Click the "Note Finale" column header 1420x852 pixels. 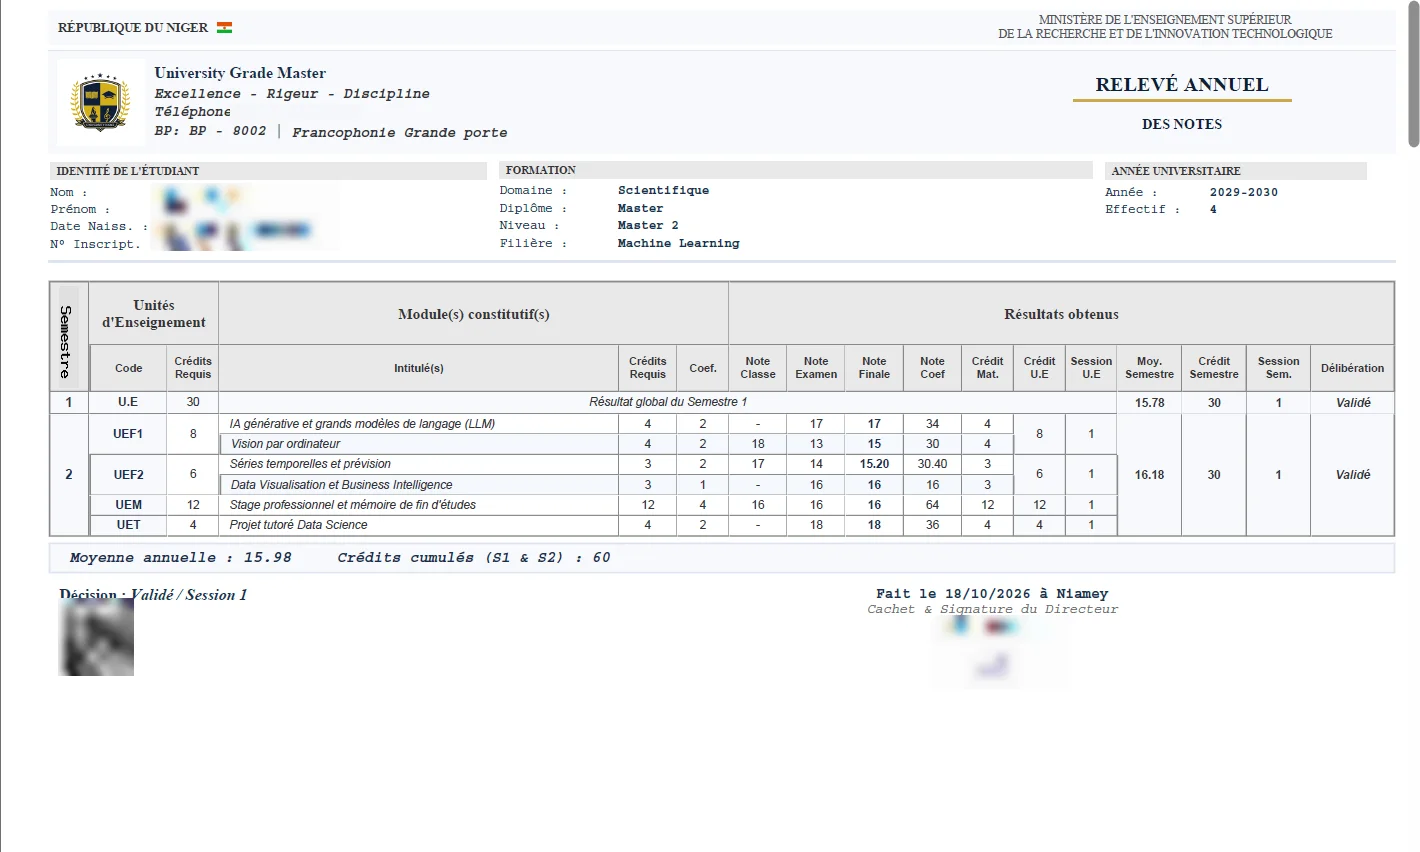coord(874,368)
